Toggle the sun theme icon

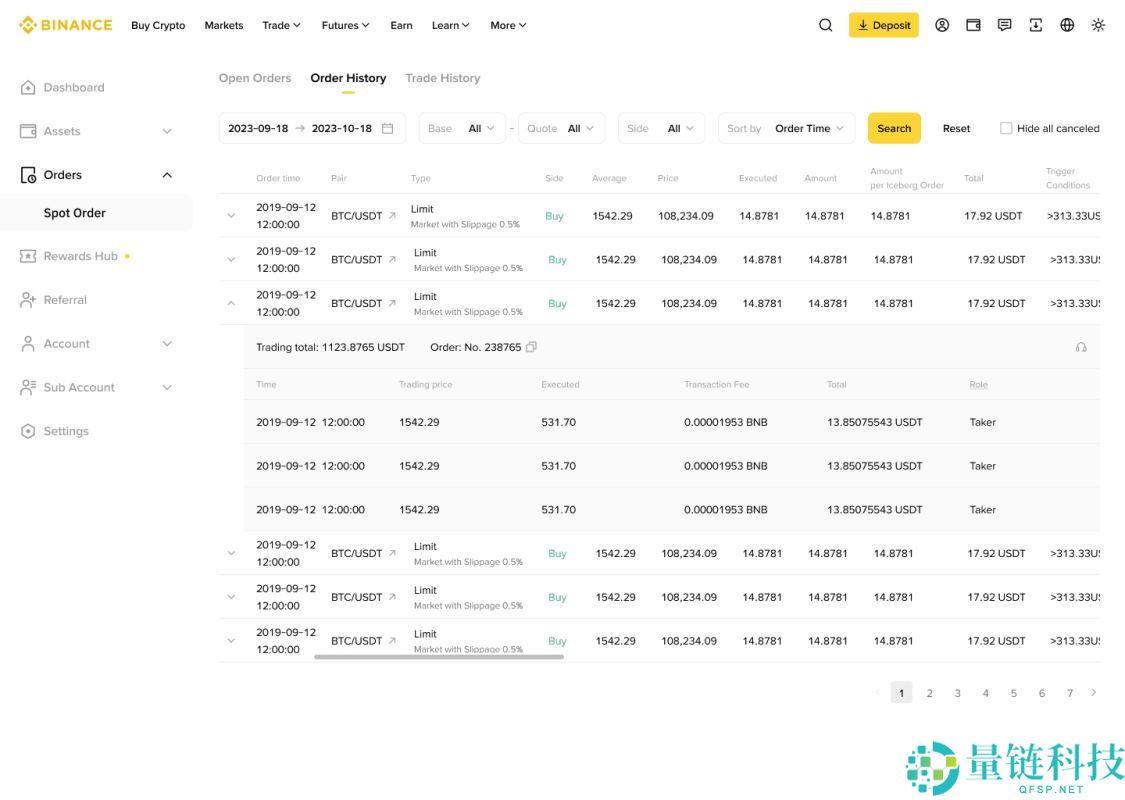click(x=1098, y=25)
